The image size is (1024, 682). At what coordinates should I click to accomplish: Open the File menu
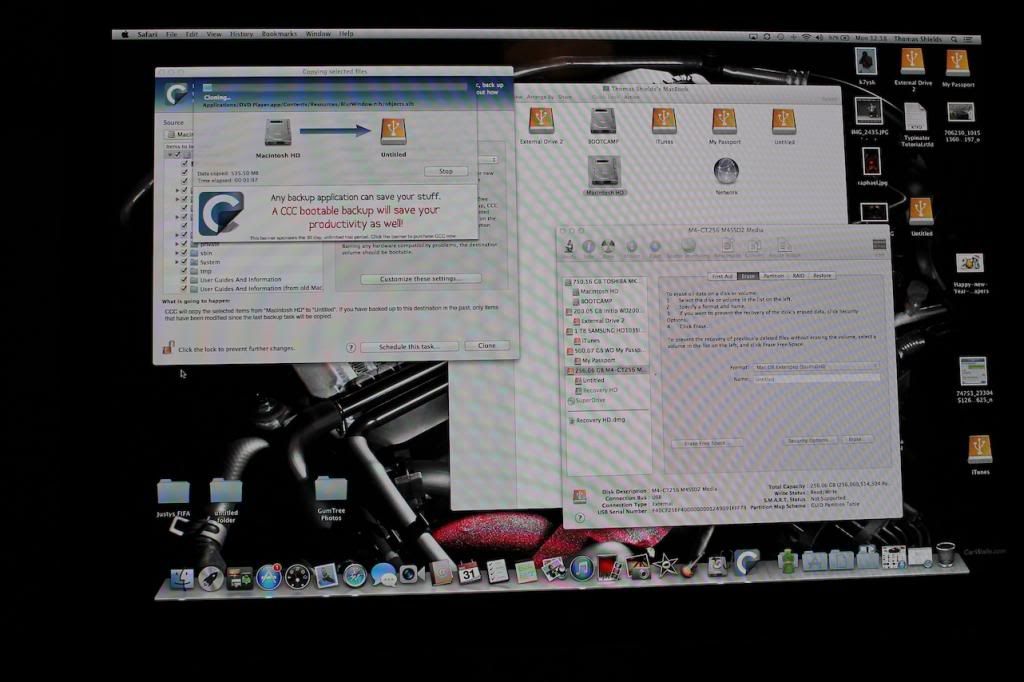tap(171, 34)
